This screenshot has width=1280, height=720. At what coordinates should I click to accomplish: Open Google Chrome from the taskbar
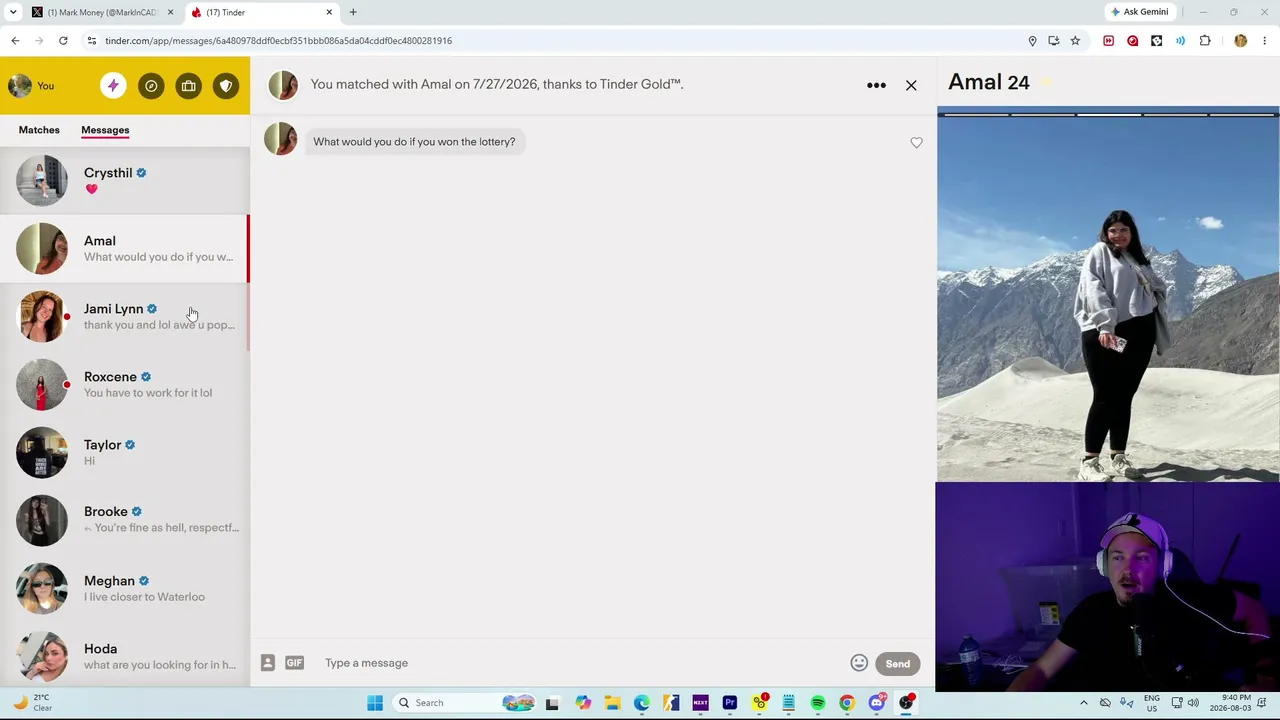(847, 703)
